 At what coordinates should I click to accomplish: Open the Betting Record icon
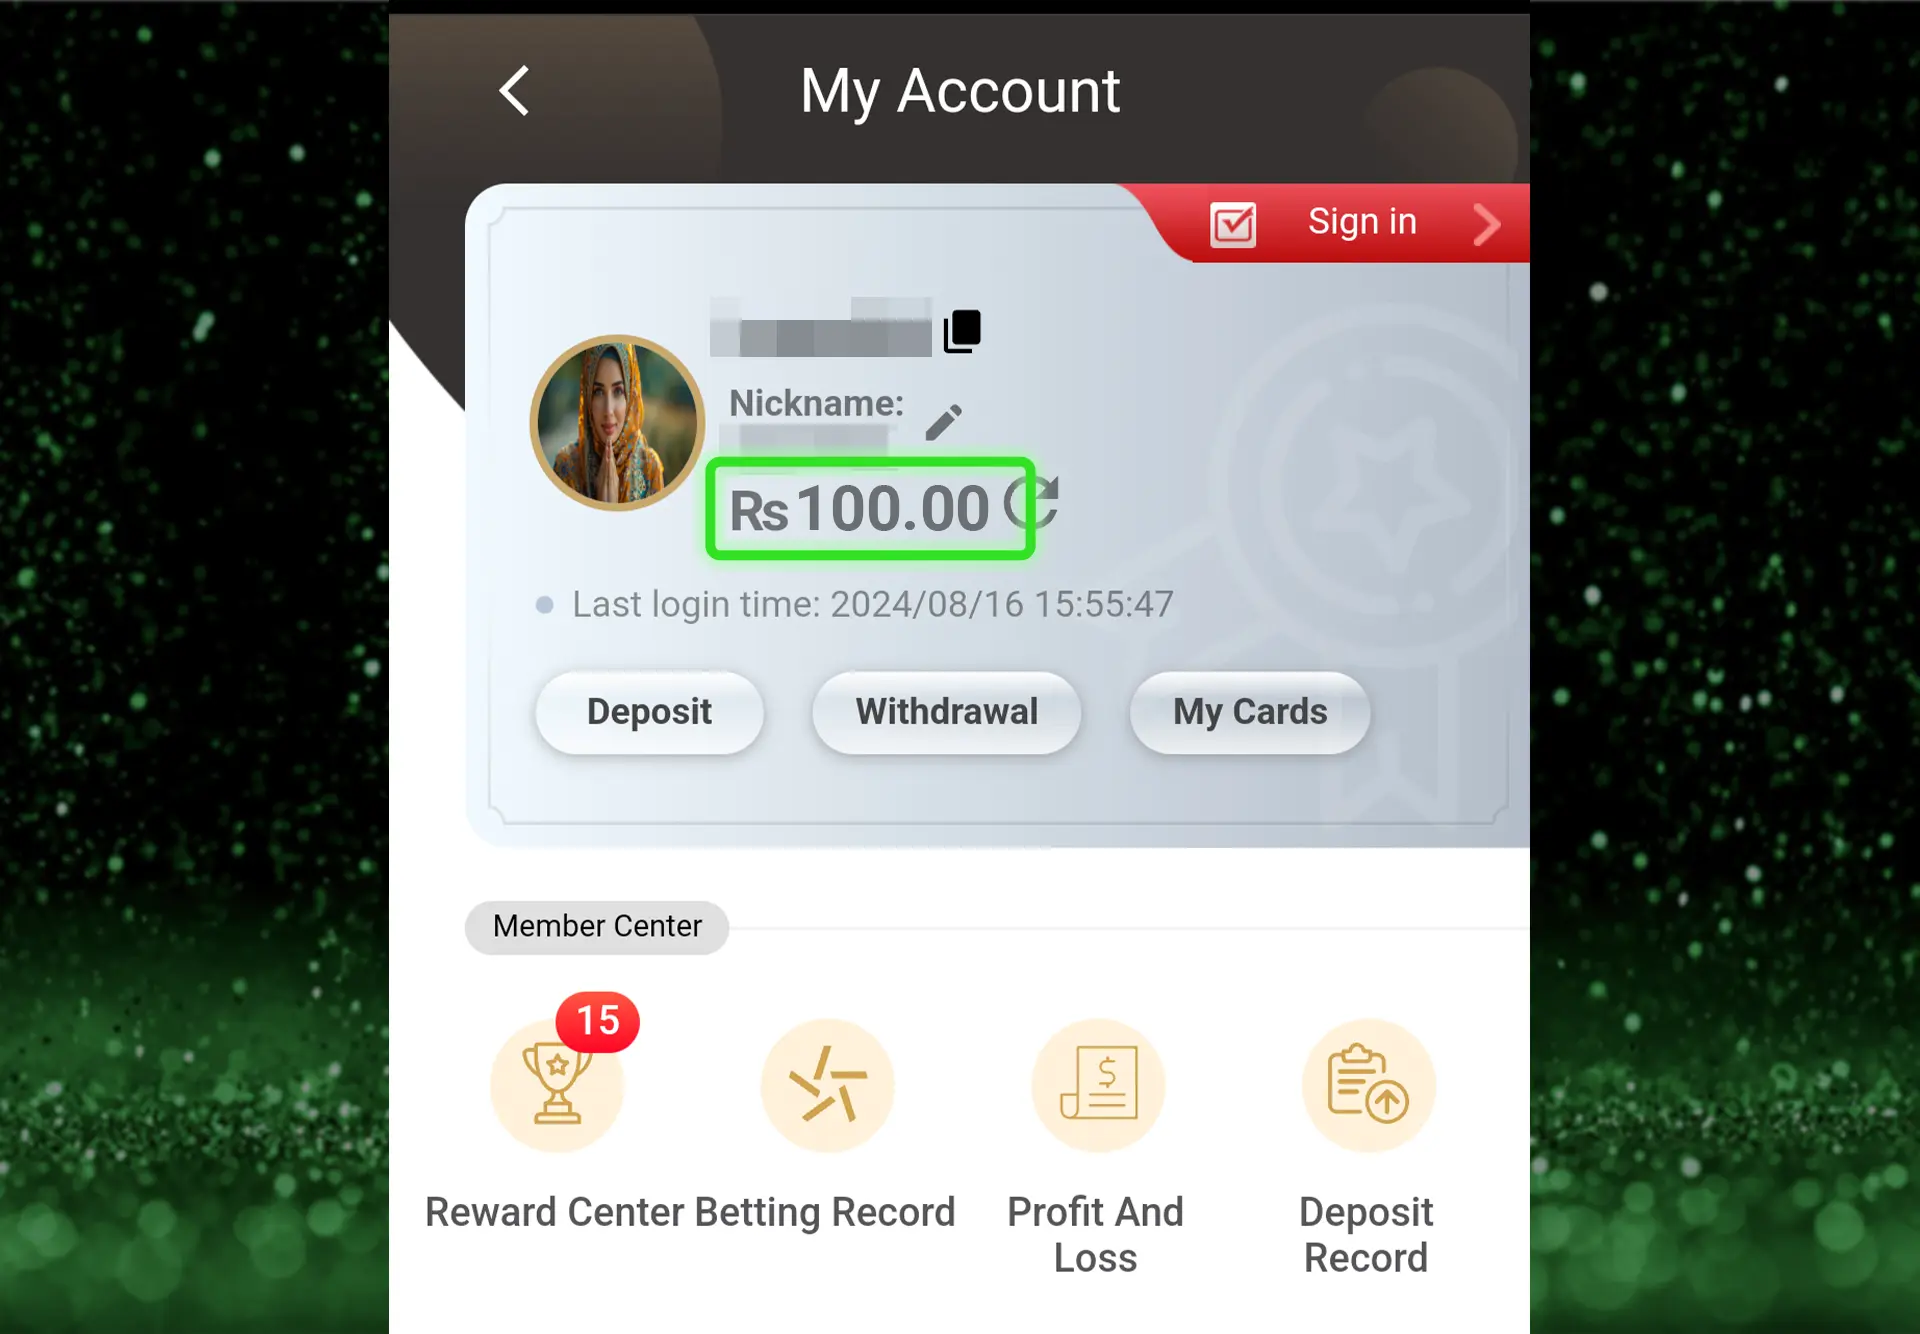coord(826,1086)
